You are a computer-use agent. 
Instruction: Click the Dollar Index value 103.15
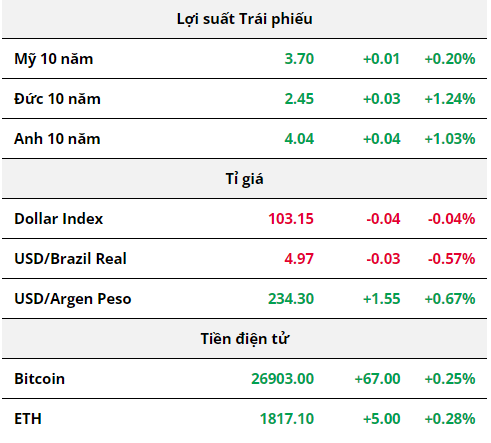[291, 219]
